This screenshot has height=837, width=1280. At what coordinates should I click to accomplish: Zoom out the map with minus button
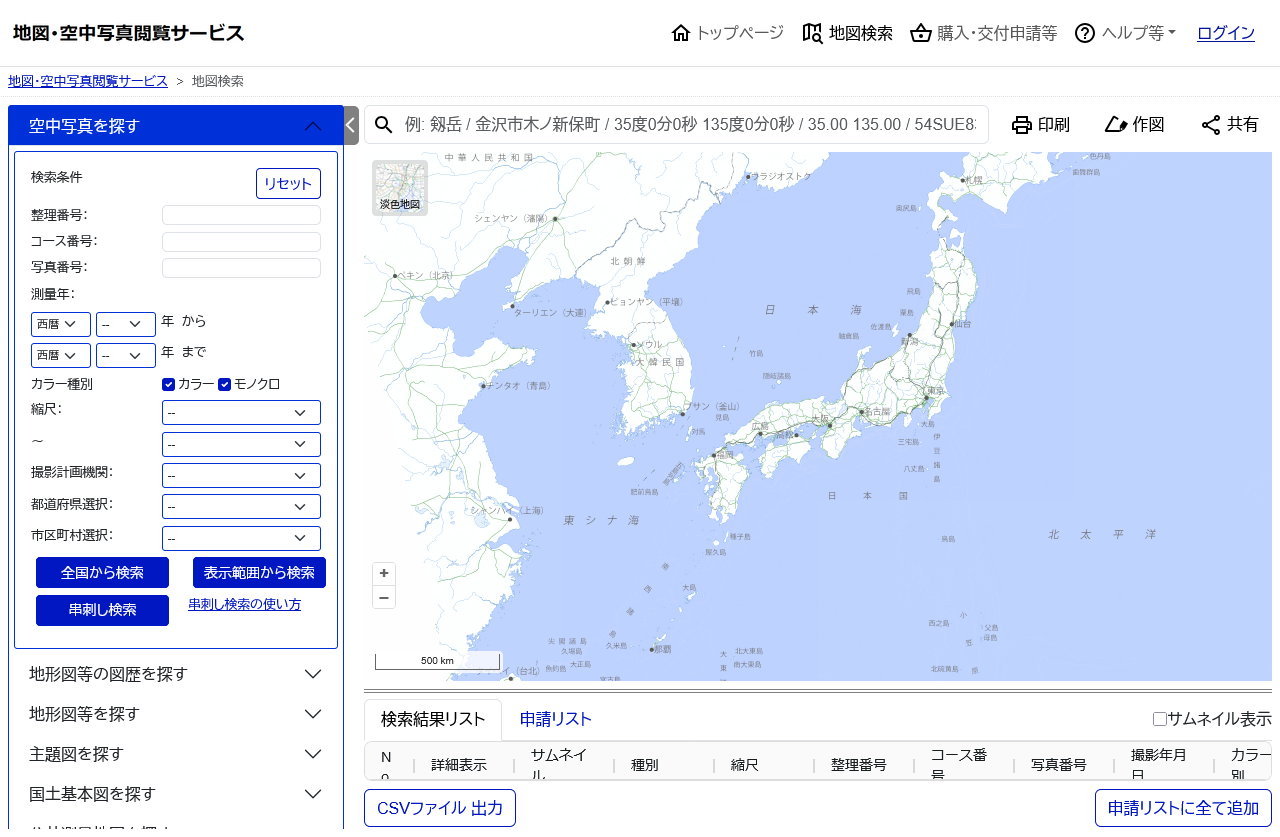tap(384, 597)
